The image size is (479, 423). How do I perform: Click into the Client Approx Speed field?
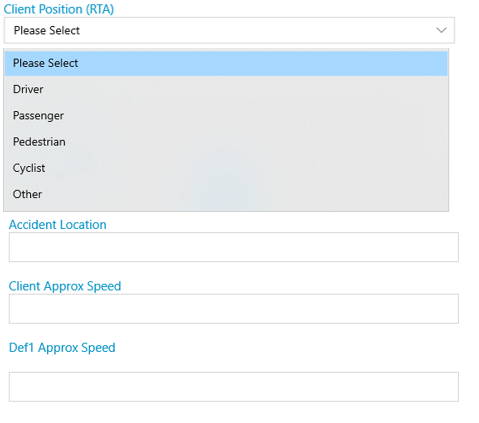click(x=234, y=309)
